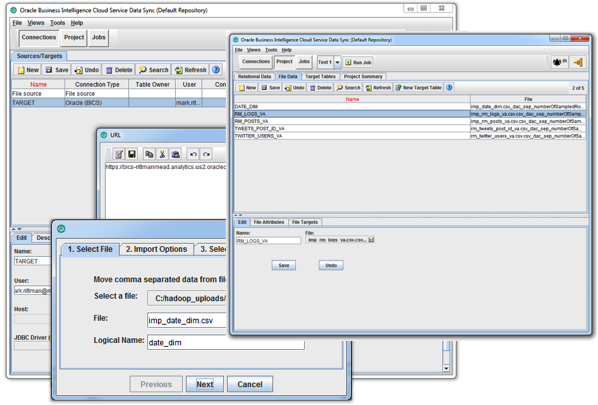Open Help menu in front window
The image size is (598, 405).
[x=287, y=50]
